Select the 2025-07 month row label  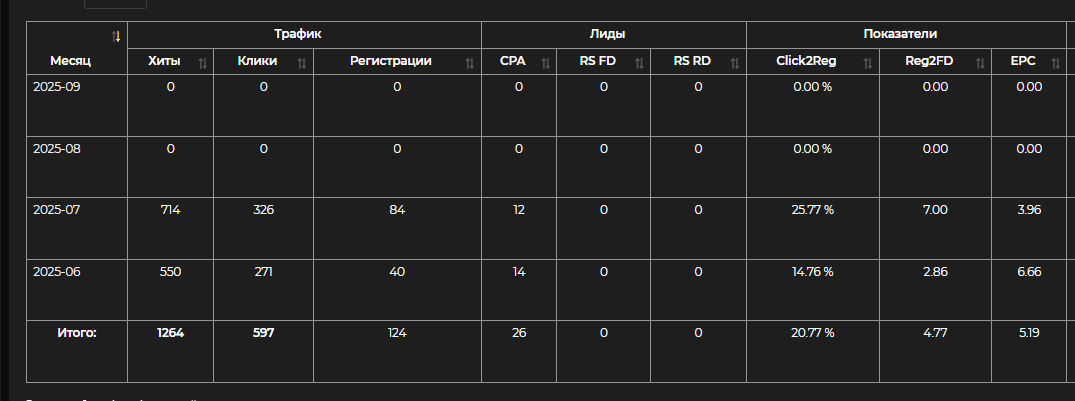pos(57,210)
